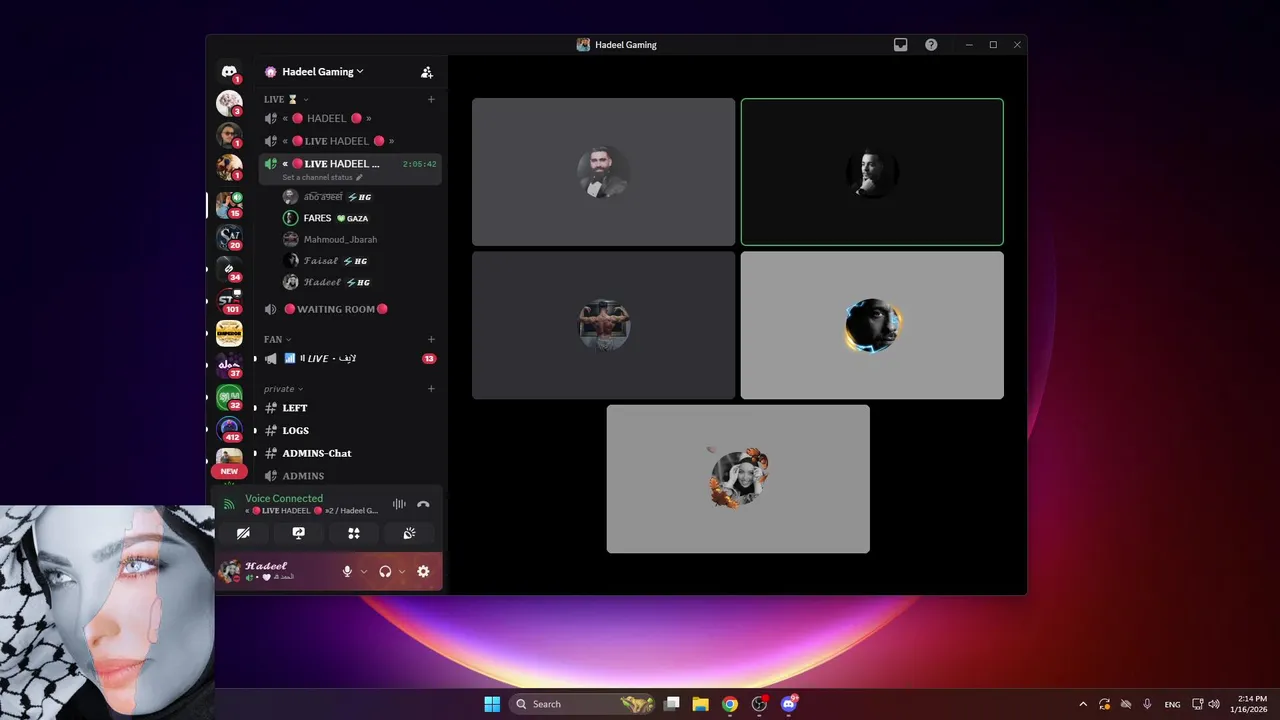Open the LOGS text channel
Viewport: 1280px width, 720px height.
(350, 430)
